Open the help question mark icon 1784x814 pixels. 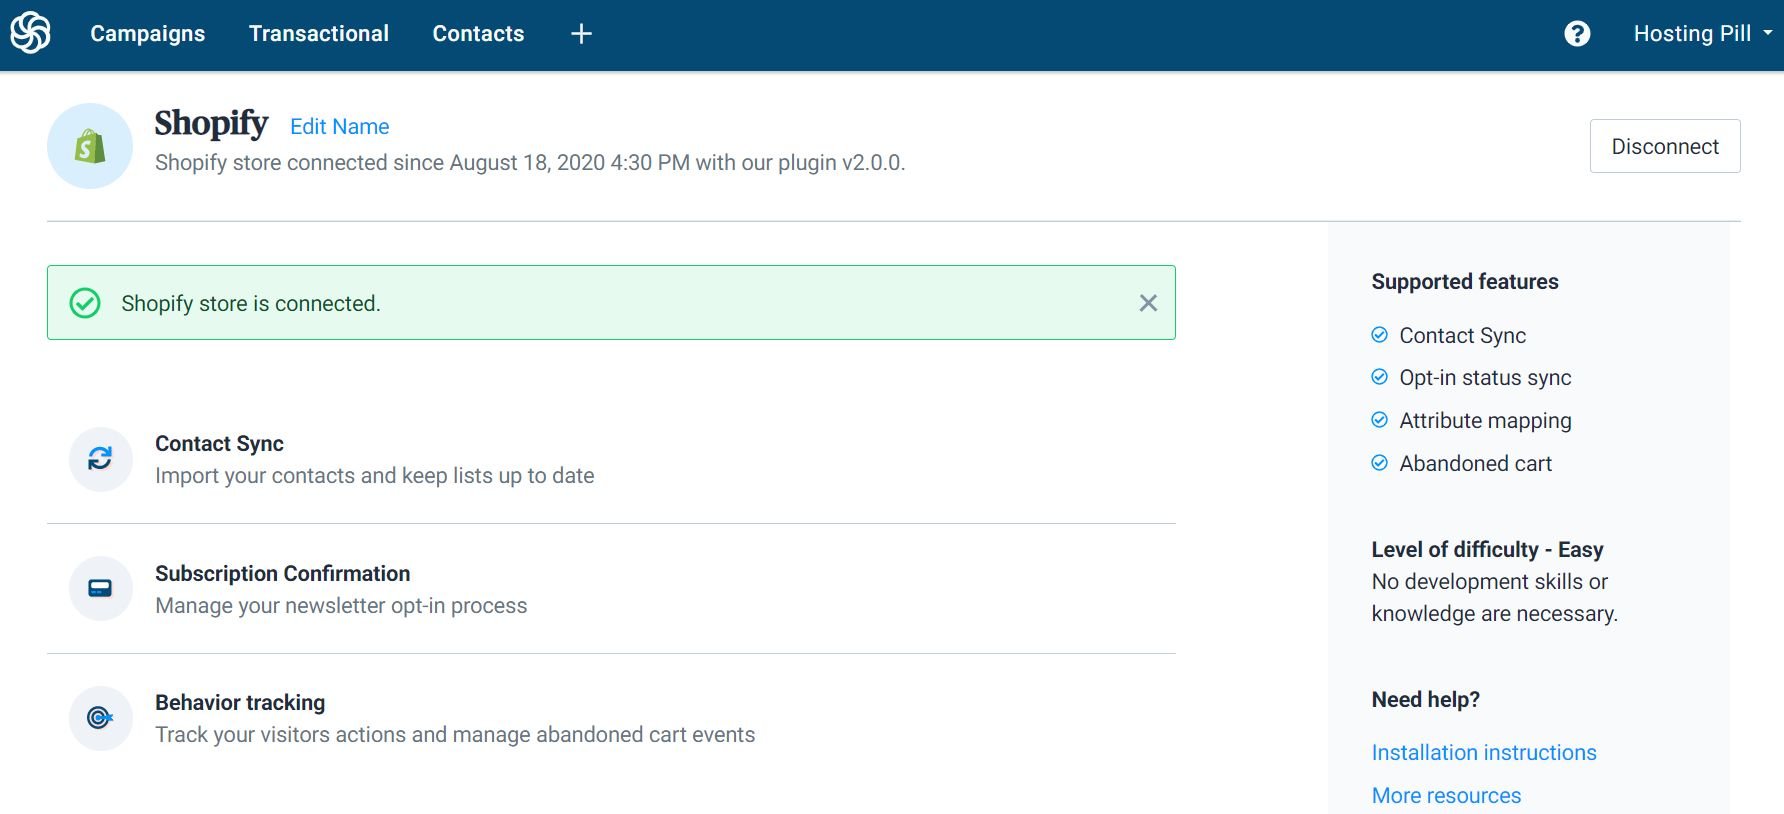point(1577,34)
